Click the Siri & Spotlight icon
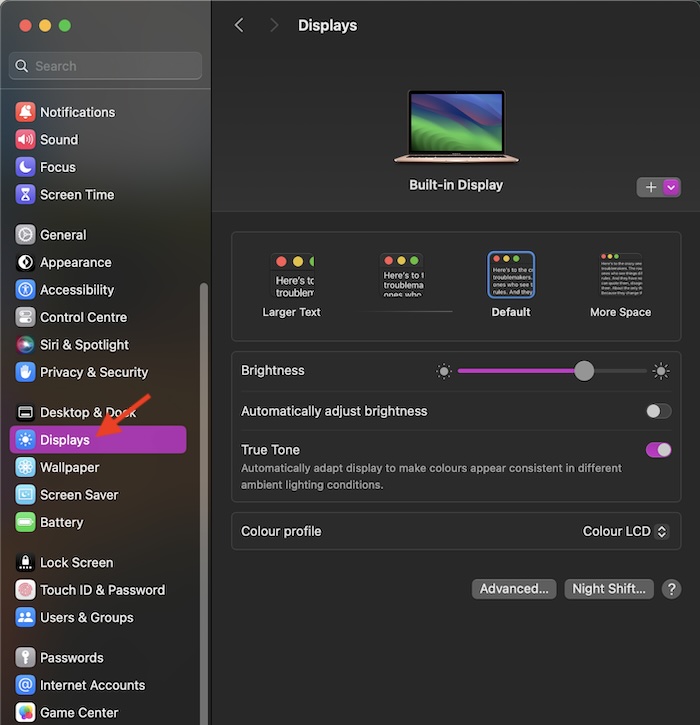 click(x=25, y=345)
